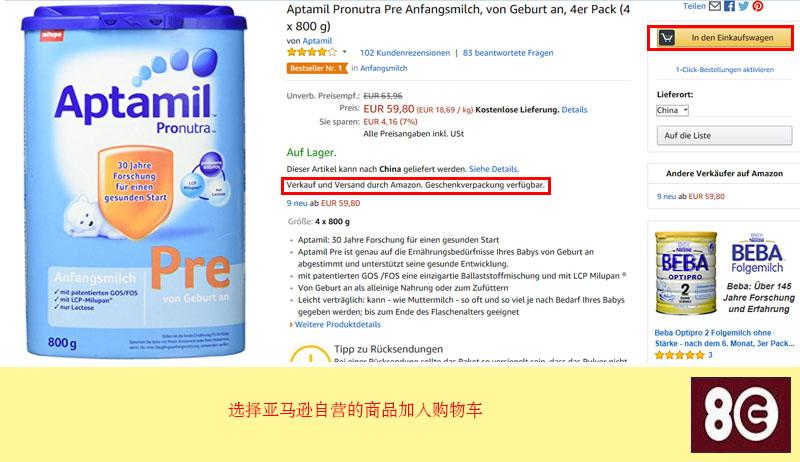Click the shopping cart icon
The image size is (800, 462).
pyautogui.click(x=666, y=38)
